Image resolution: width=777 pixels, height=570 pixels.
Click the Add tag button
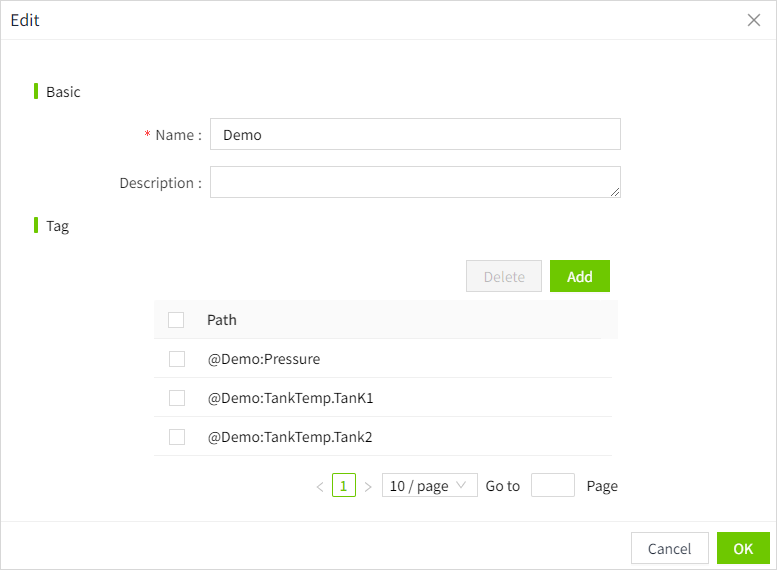tap(580, 277)
